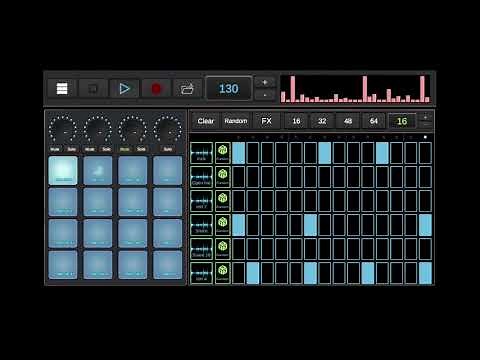The image size is (480, 360).
Task: Click the green 16 step count display
Action: point(402,121)
